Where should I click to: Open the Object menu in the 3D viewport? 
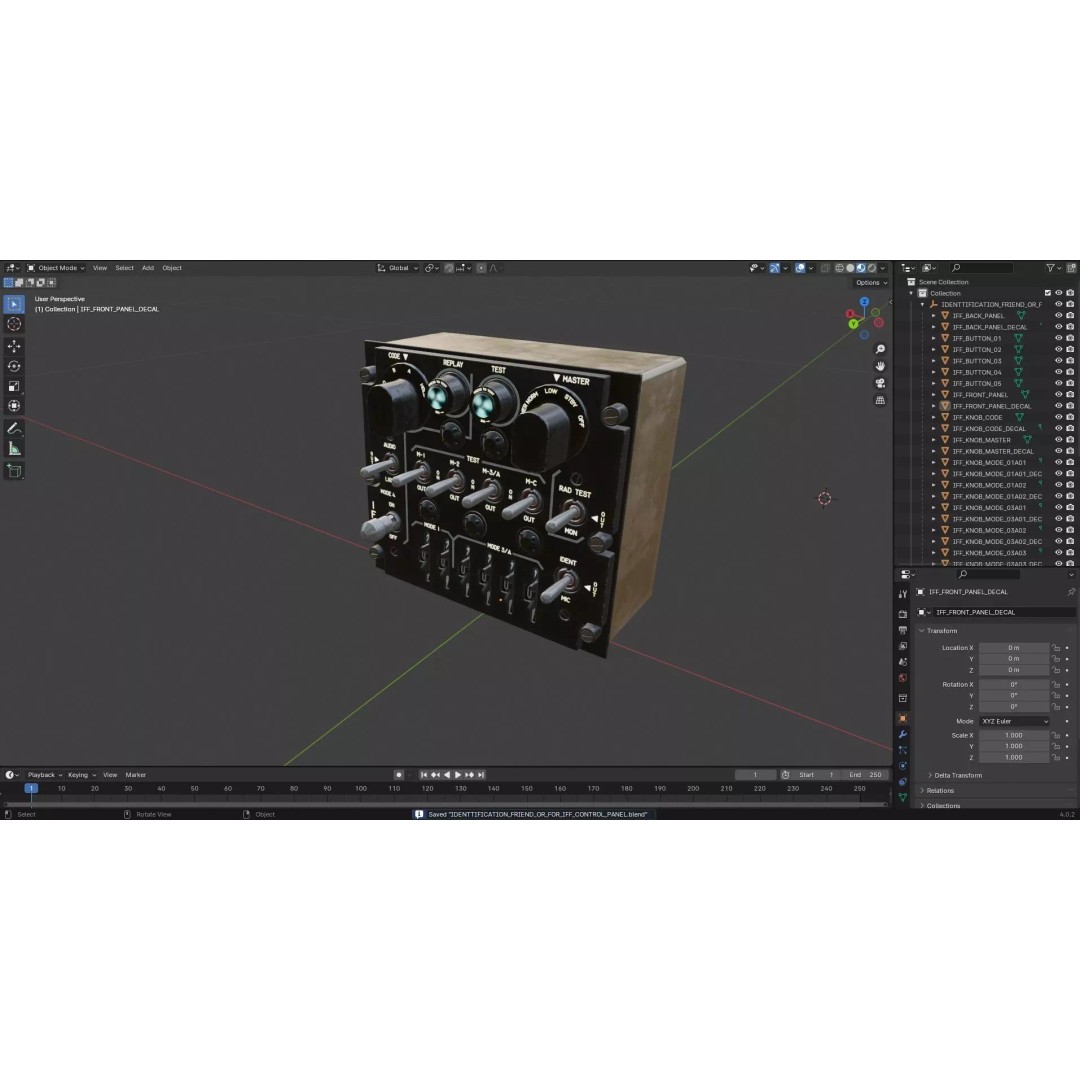pos(171,267)
